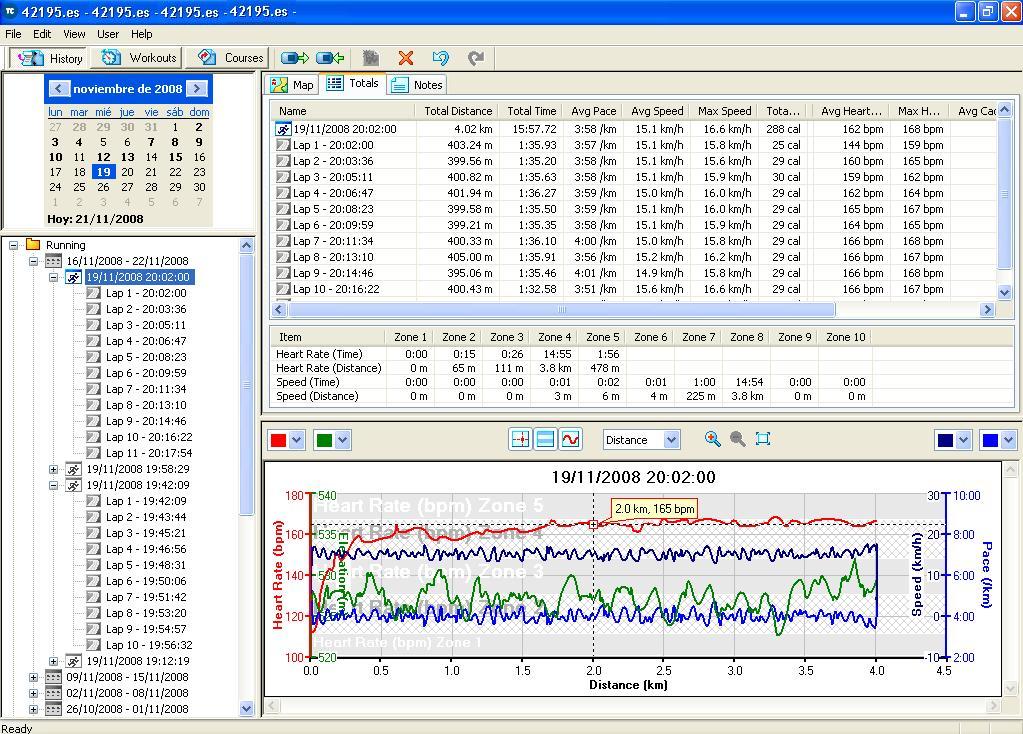The image size is (1023, 734).
Task: Zoom in on the chart
Action: tap(712, 439)
